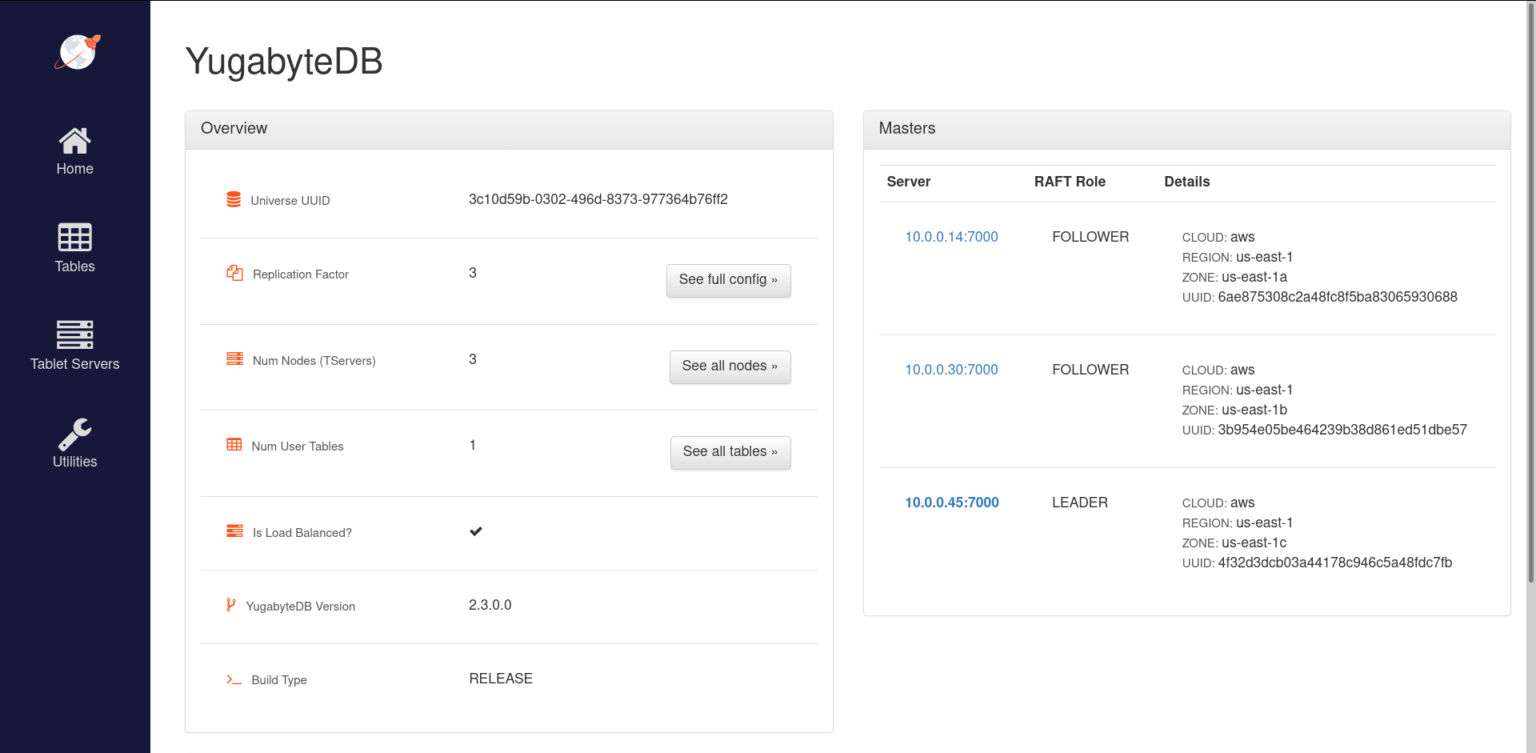Click UUID 3b954e05be464239b38d861ed51dbe57

[x=1325, y=430]
